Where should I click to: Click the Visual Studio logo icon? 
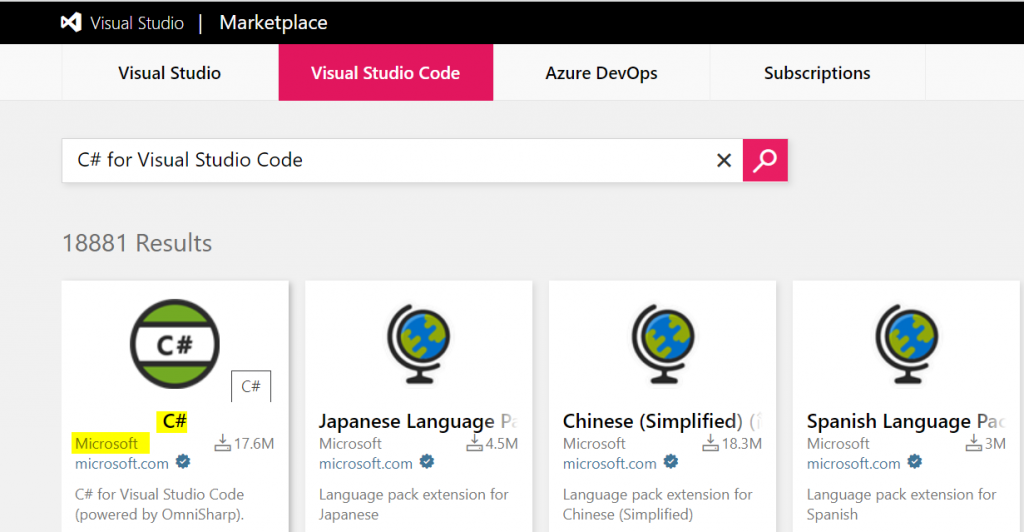coord(71,23)
